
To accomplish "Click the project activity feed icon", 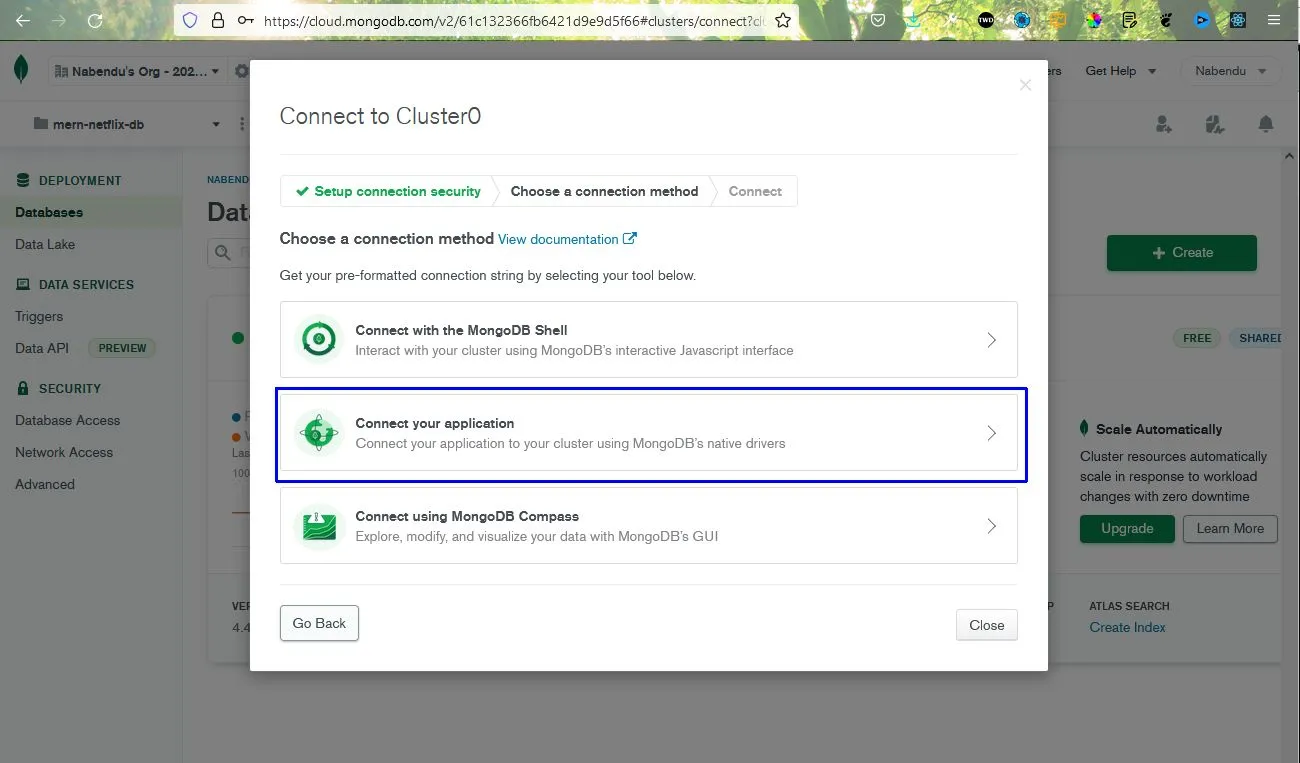I will (x=1214, y=124).
